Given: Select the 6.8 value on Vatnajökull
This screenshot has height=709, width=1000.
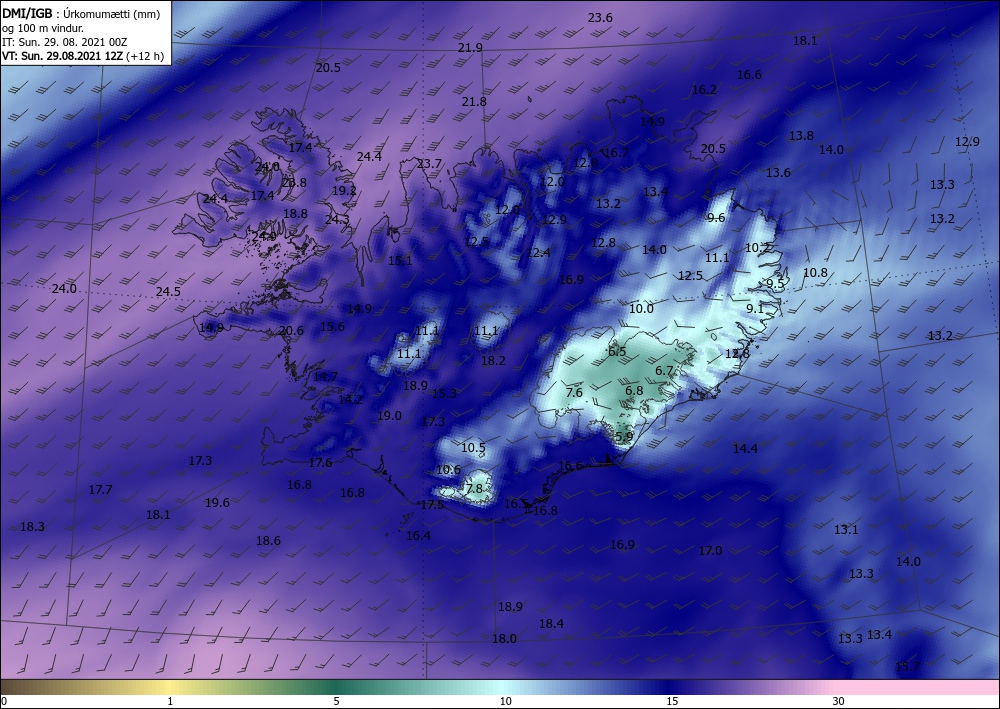Looking at the screenshot, I should (x=634, y=391).
